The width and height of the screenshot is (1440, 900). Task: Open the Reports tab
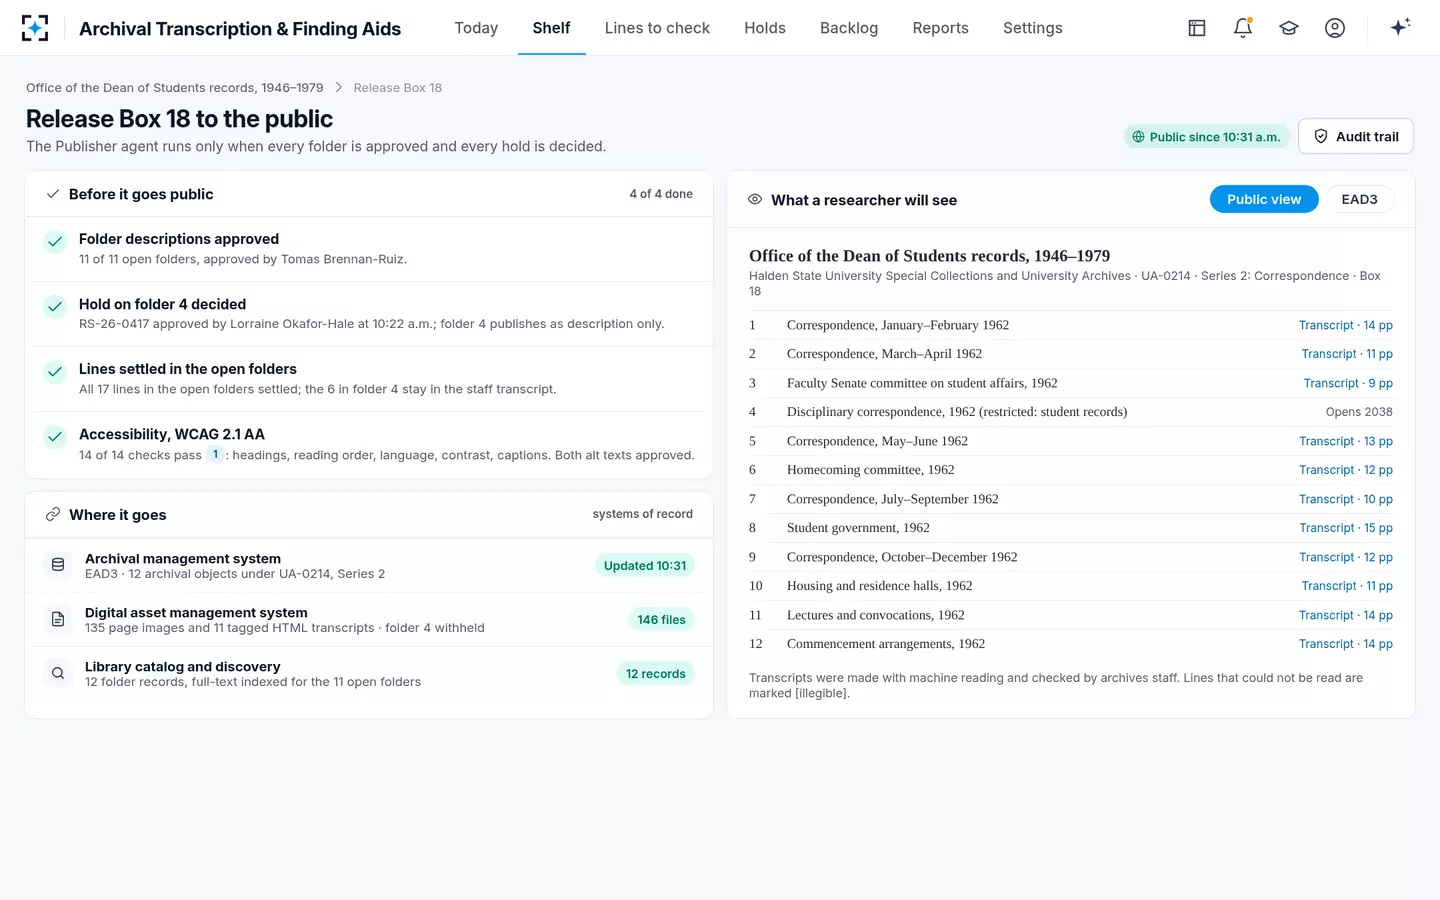pos(940,28)
